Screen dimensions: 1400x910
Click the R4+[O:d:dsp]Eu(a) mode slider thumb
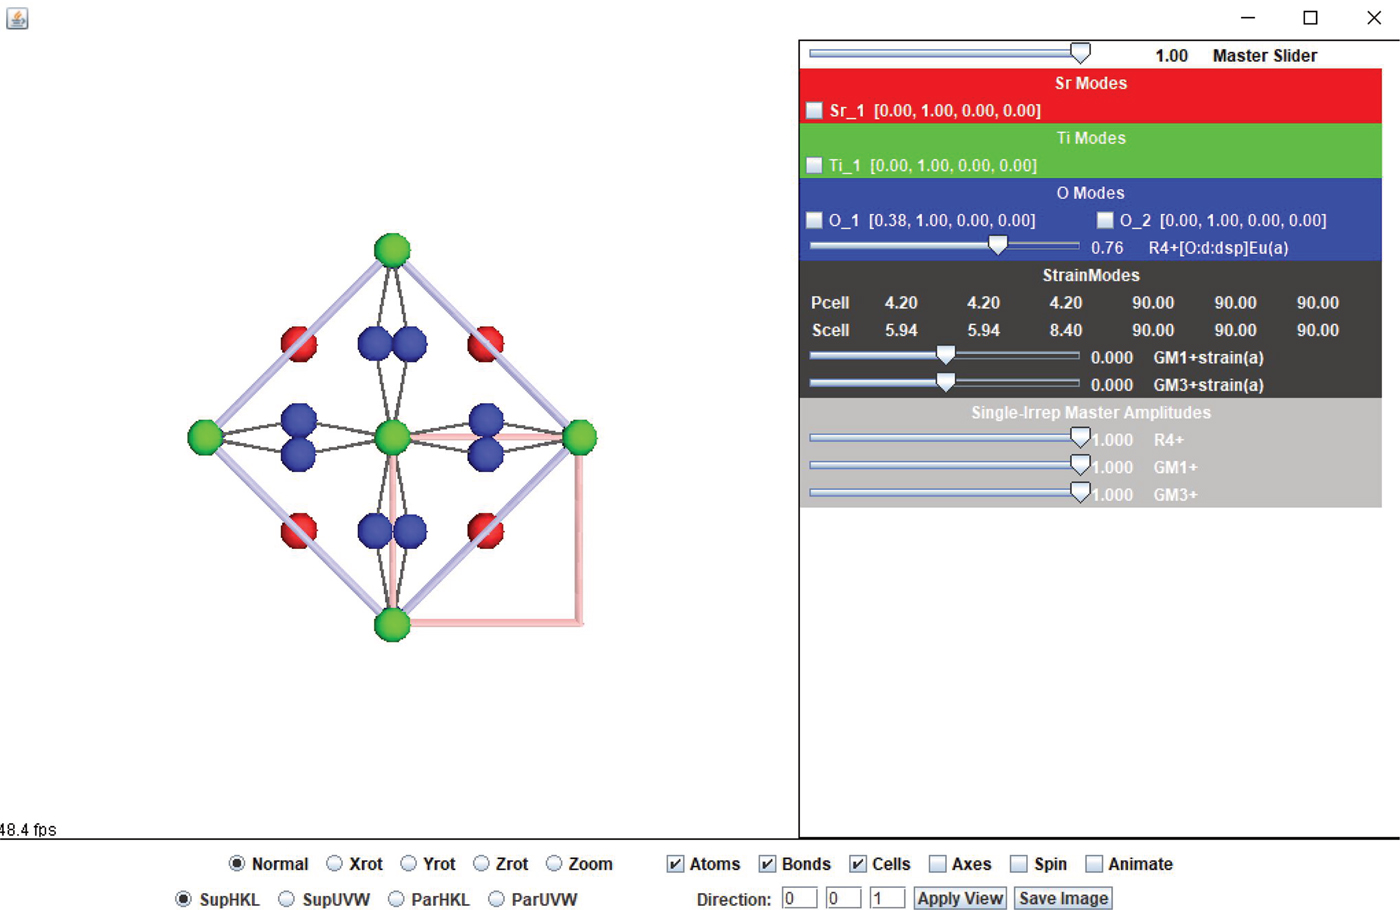pyautogui.click(x=997, y=245)
